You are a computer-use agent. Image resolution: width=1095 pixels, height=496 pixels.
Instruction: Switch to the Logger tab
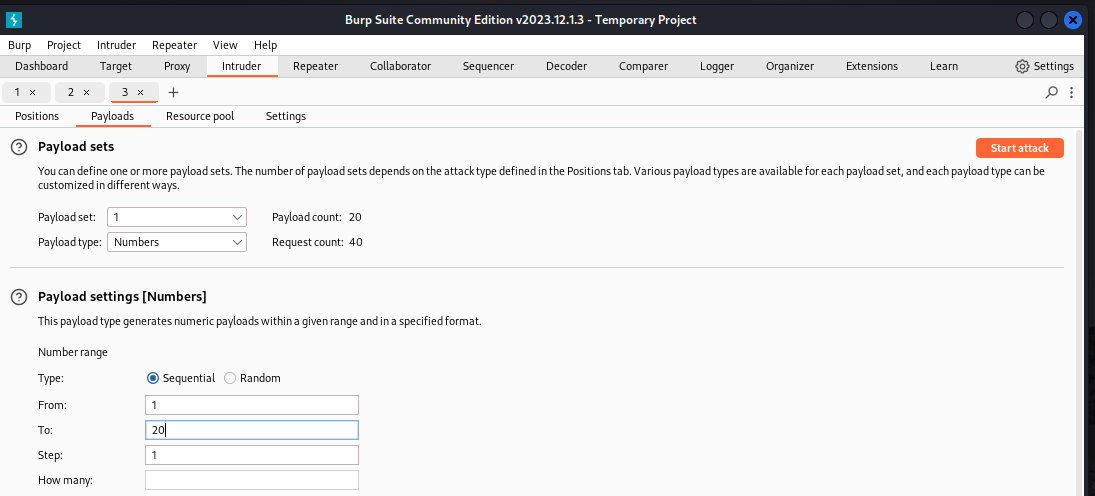pyautogui.click(x=717, y=66)
